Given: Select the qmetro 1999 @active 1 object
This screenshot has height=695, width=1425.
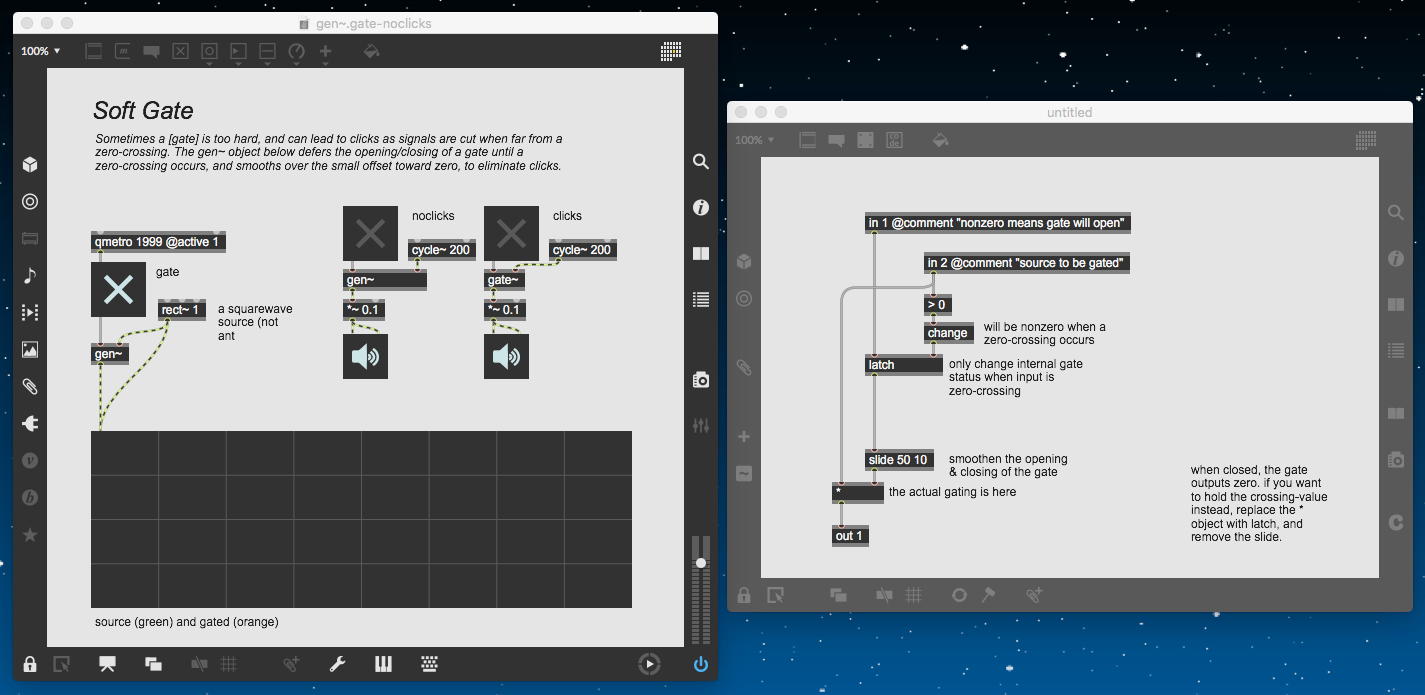Looking at the screenshot, I should pos(158,241).
